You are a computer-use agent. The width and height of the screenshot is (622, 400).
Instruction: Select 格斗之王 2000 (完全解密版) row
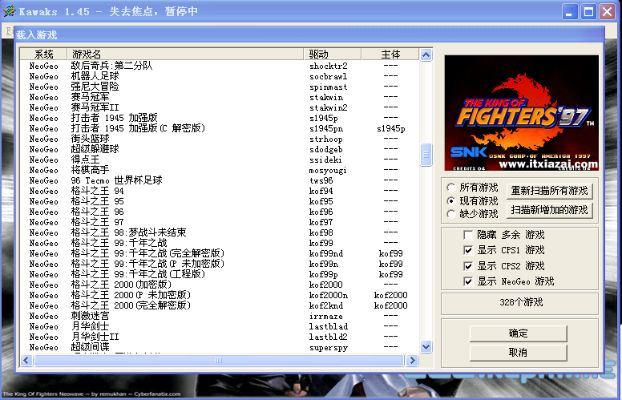pyautogui.click(x=219, y=306)
